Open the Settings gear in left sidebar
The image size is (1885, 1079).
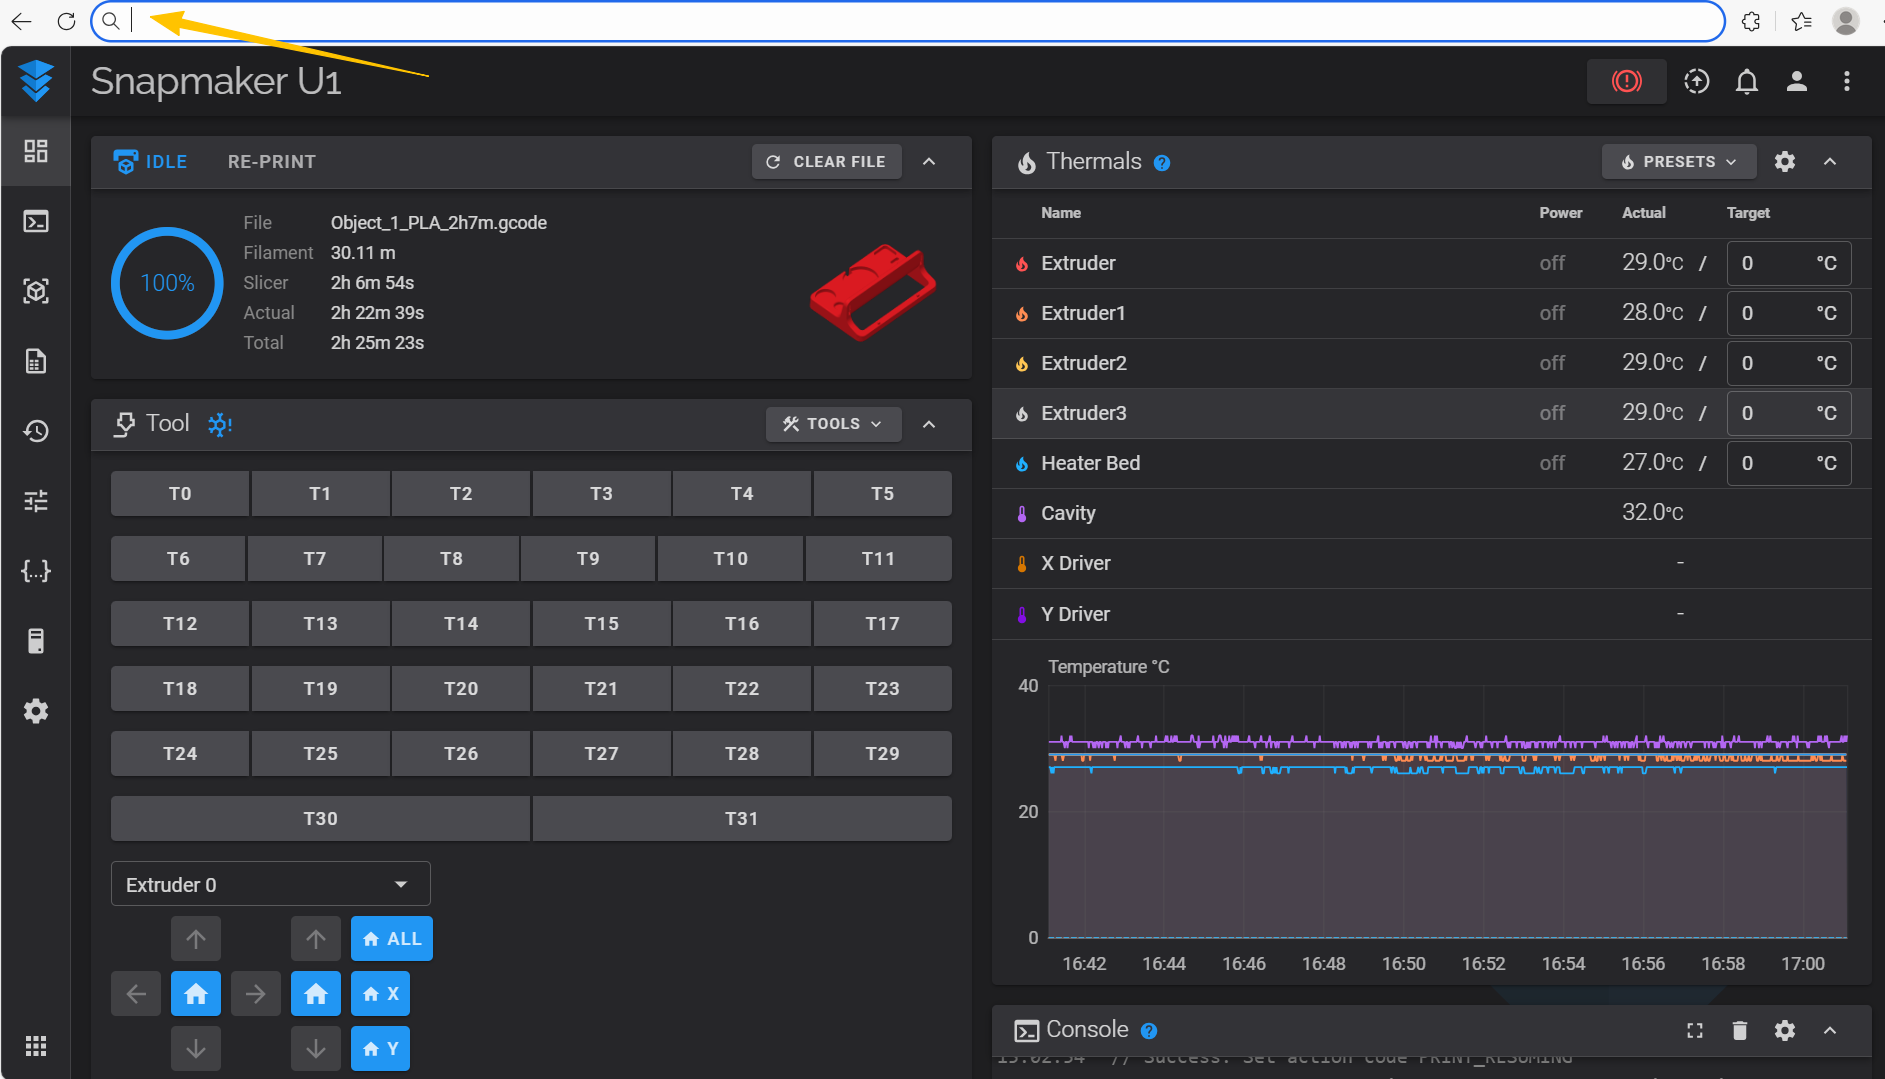point(36,711)
